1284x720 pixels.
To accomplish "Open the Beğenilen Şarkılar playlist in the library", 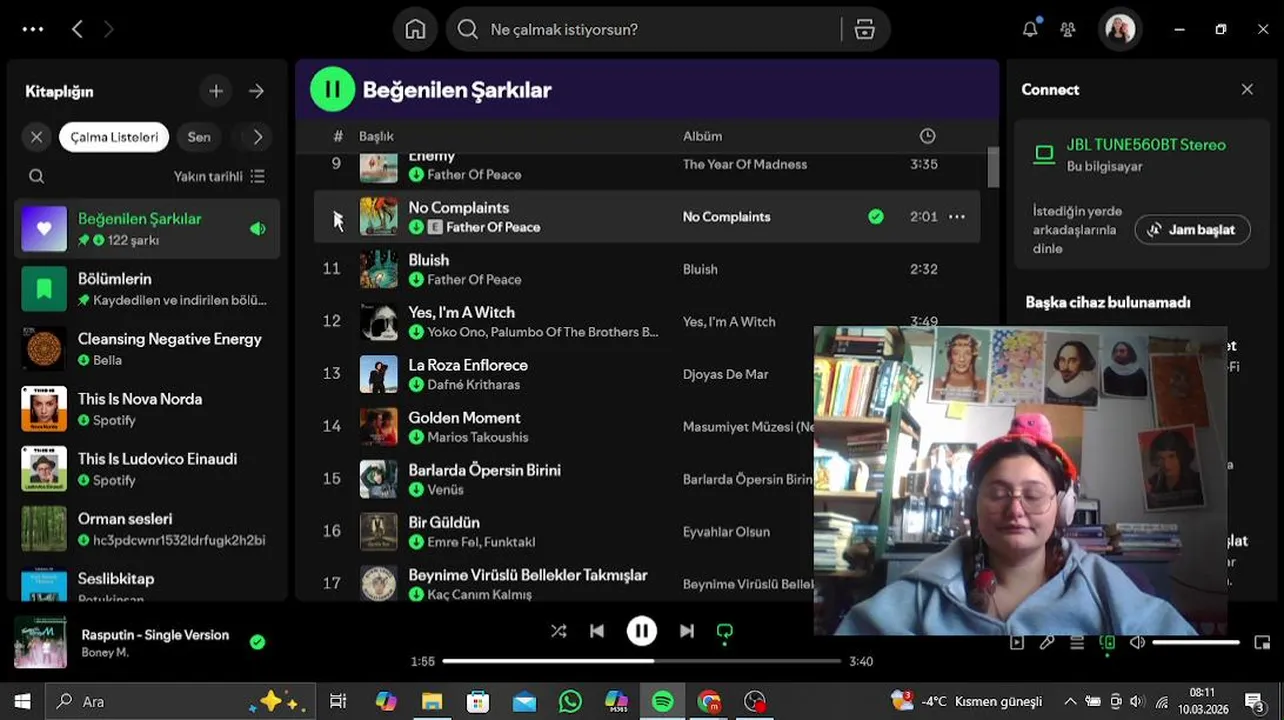I will point(148,228).
